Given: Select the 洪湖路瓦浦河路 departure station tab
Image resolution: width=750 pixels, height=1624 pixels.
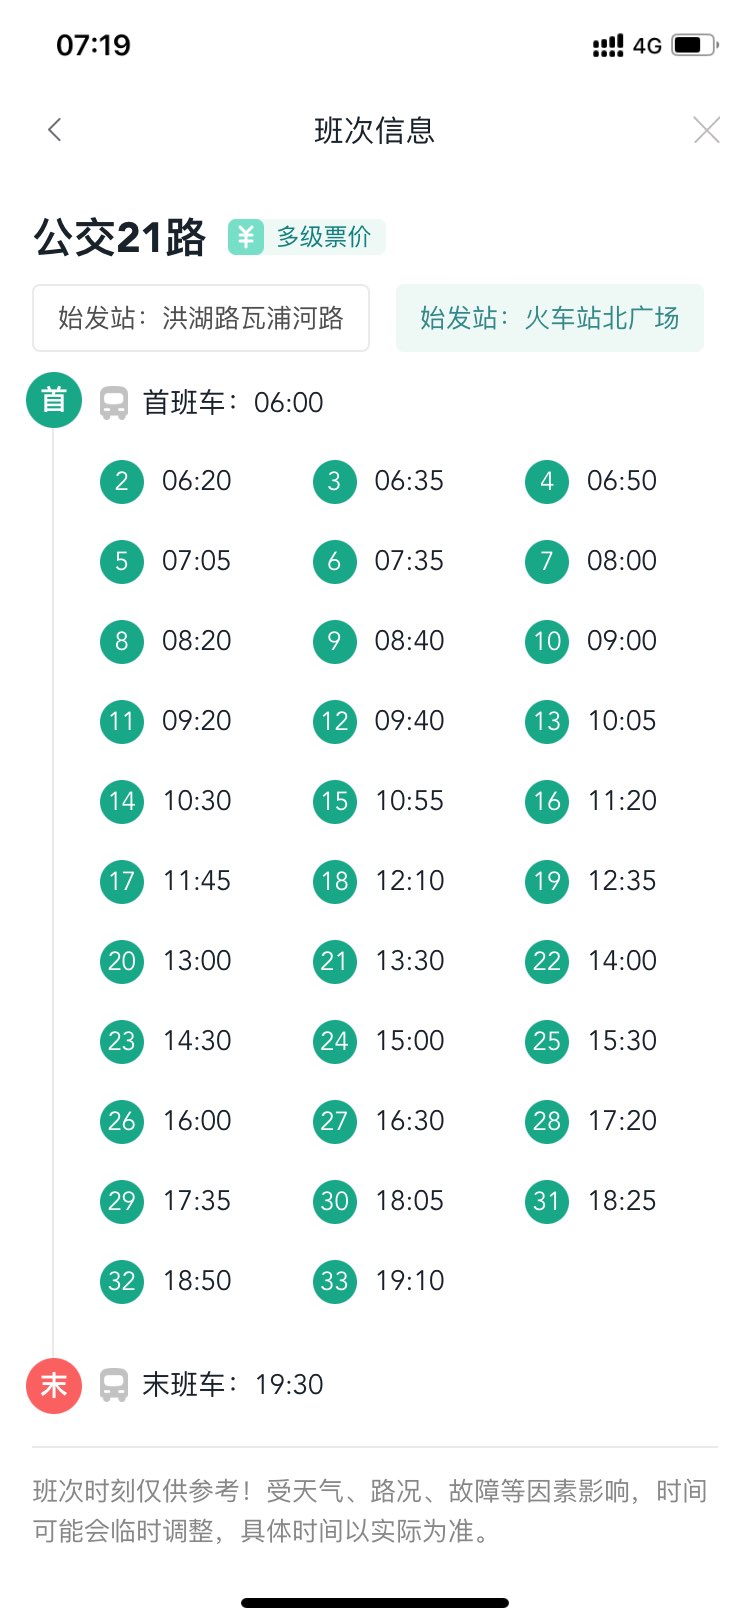Looking at the screenshot, I should click(x=201, y=318).
